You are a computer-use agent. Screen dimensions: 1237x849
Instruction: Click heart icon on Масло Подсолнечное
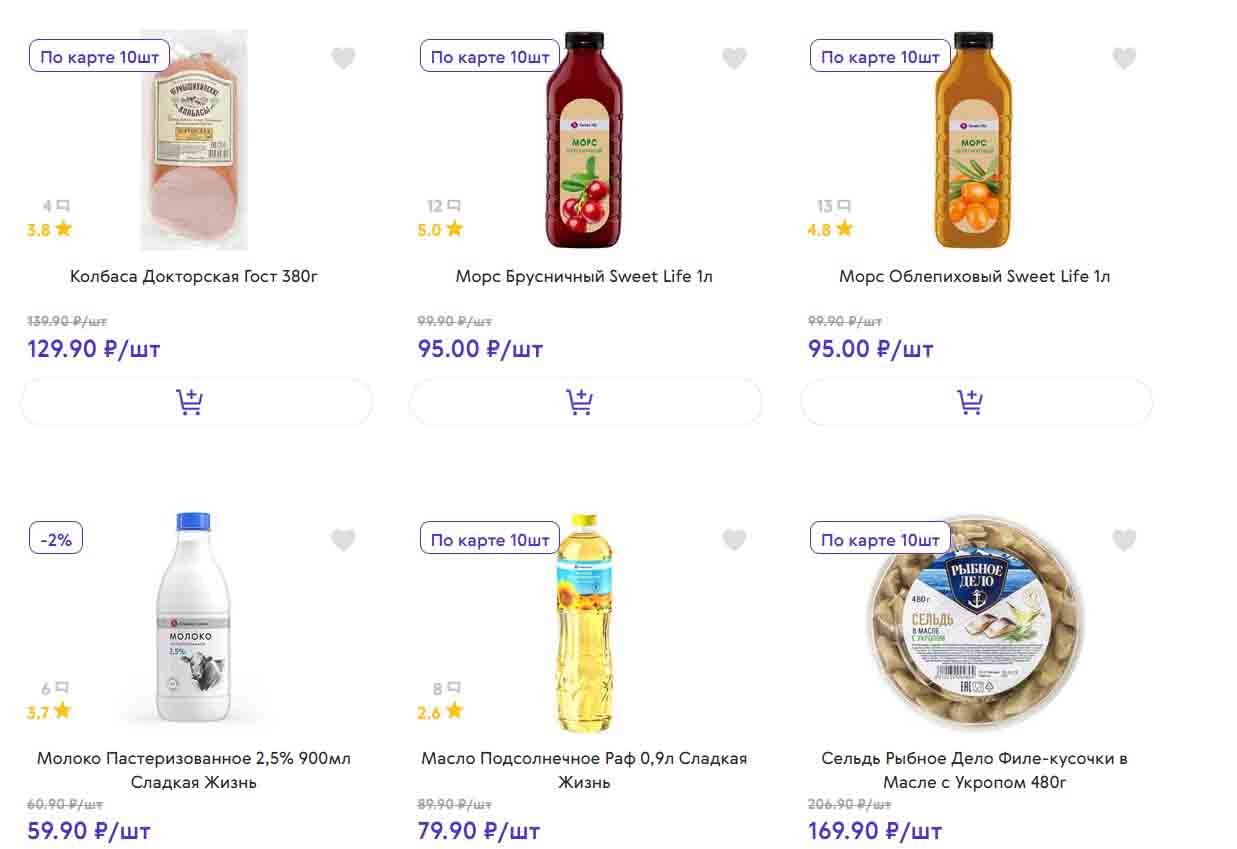coord(734,540)
